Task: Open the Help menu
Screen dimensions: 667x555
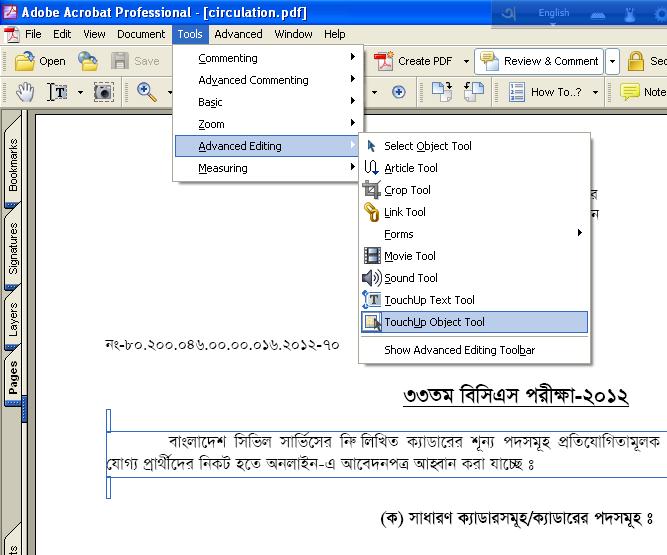Action: point(335,34)
